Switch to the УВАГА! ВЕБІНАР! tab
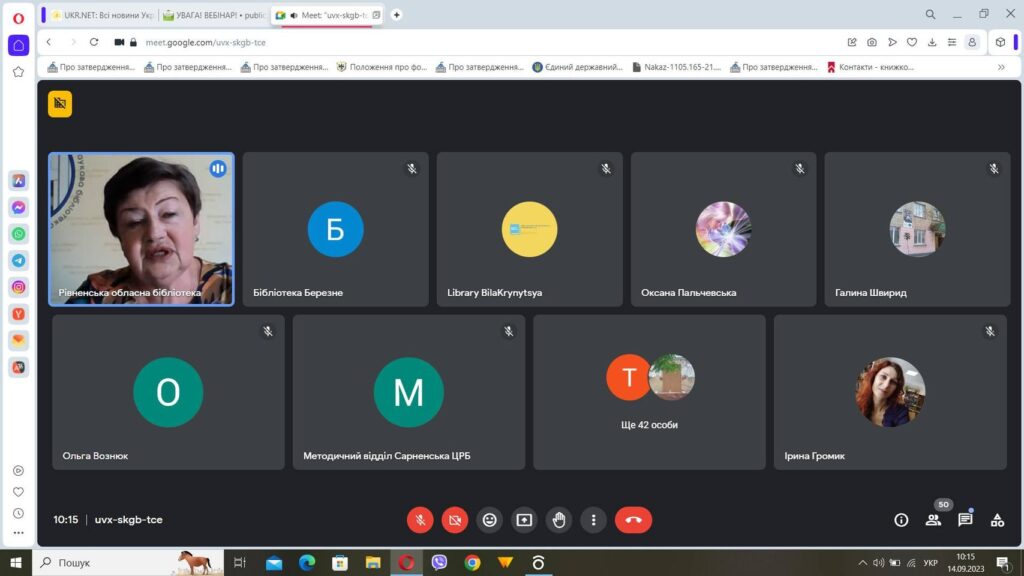The image size is (1024, 576). tap(212, 15)
